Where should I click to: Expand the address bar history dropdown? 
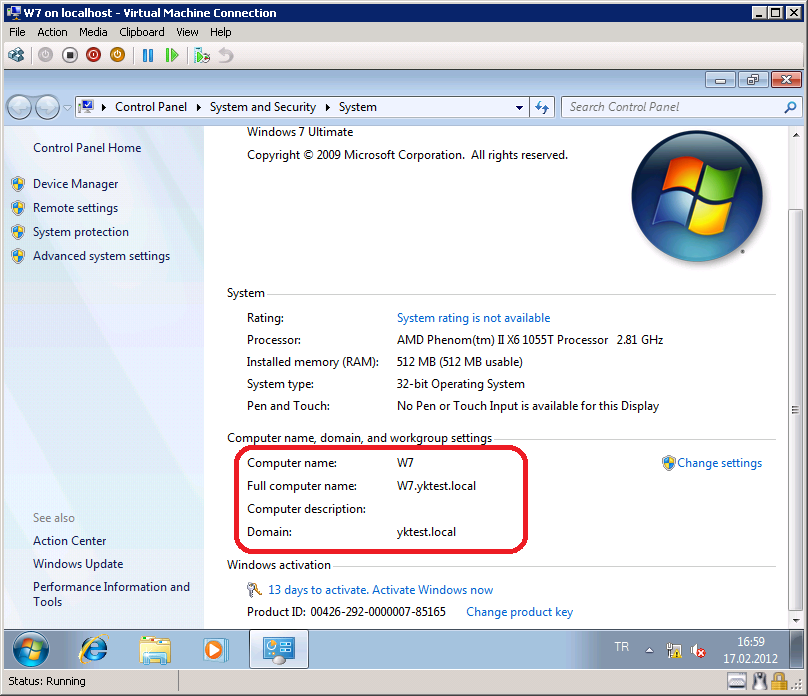(x=519, y=107)
